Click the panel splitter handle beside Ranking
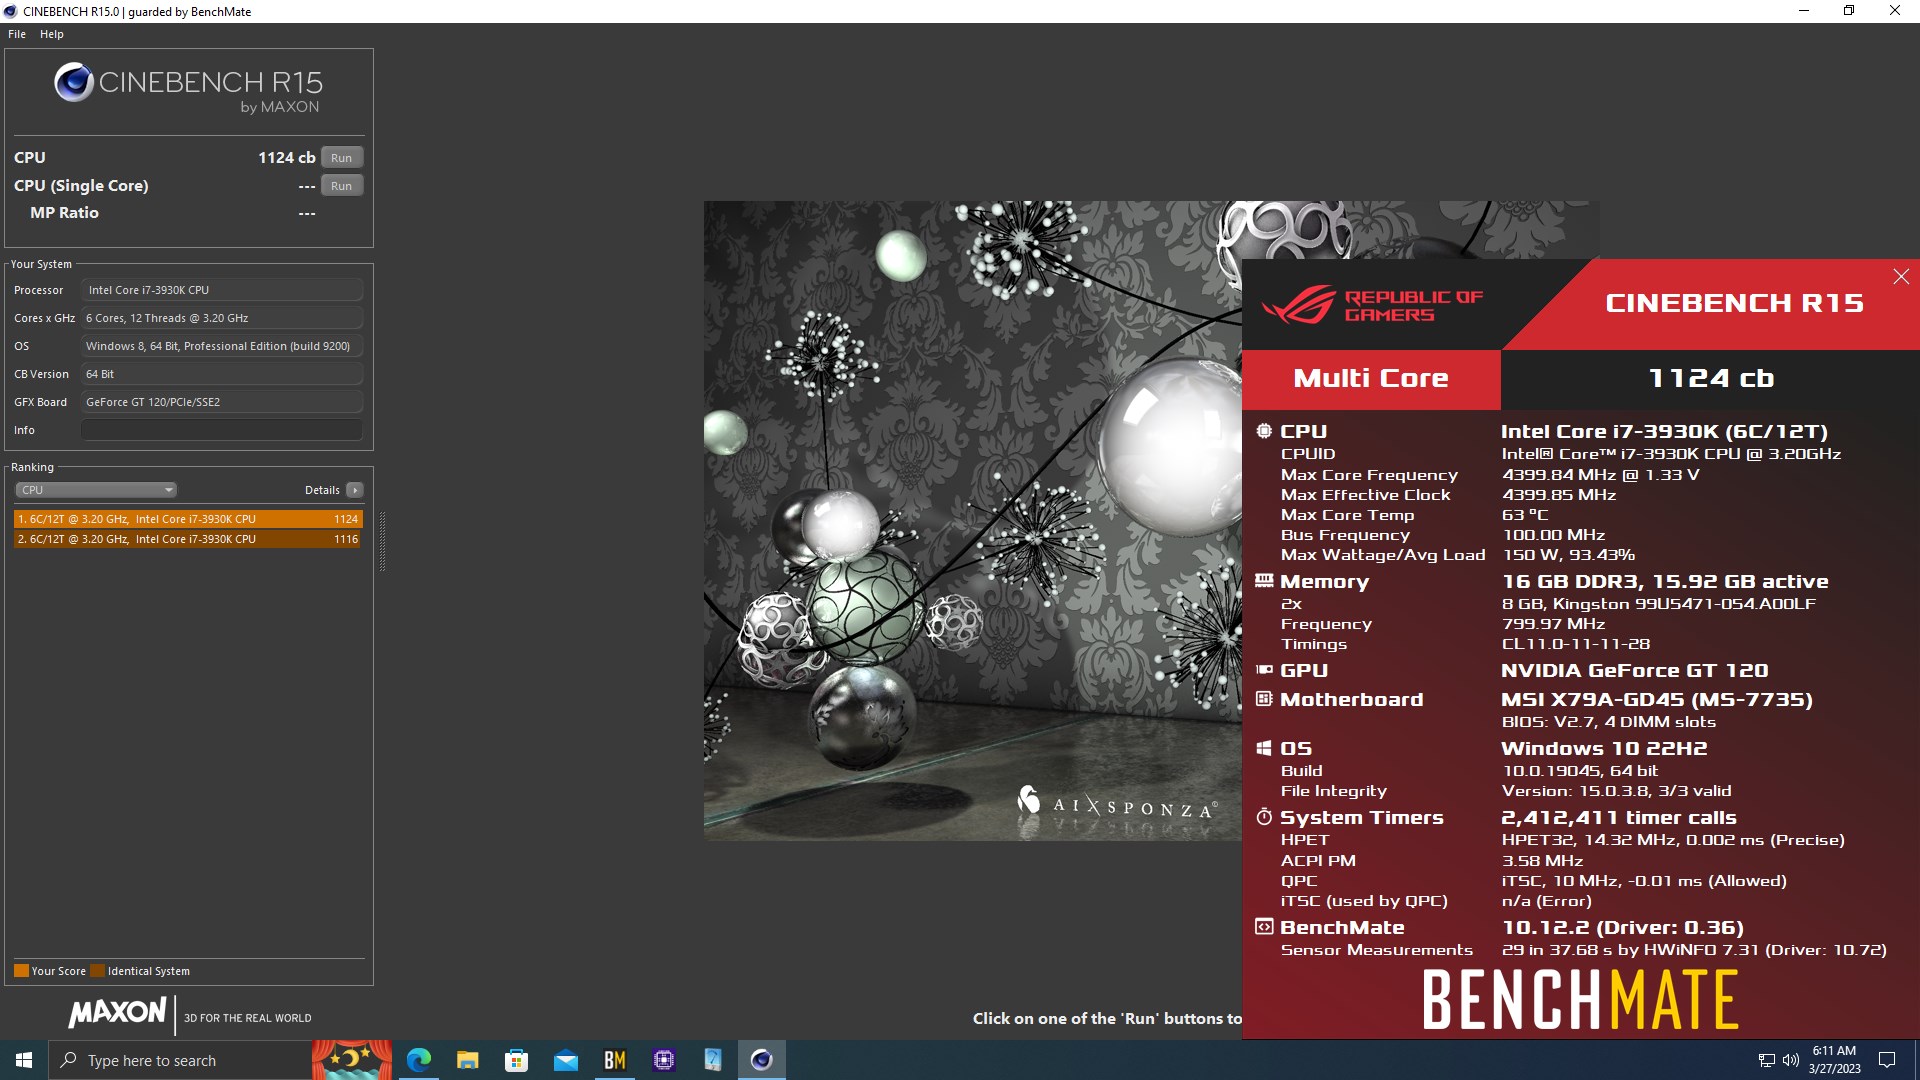1920x1080 pixels. click(x=382, y=541)
